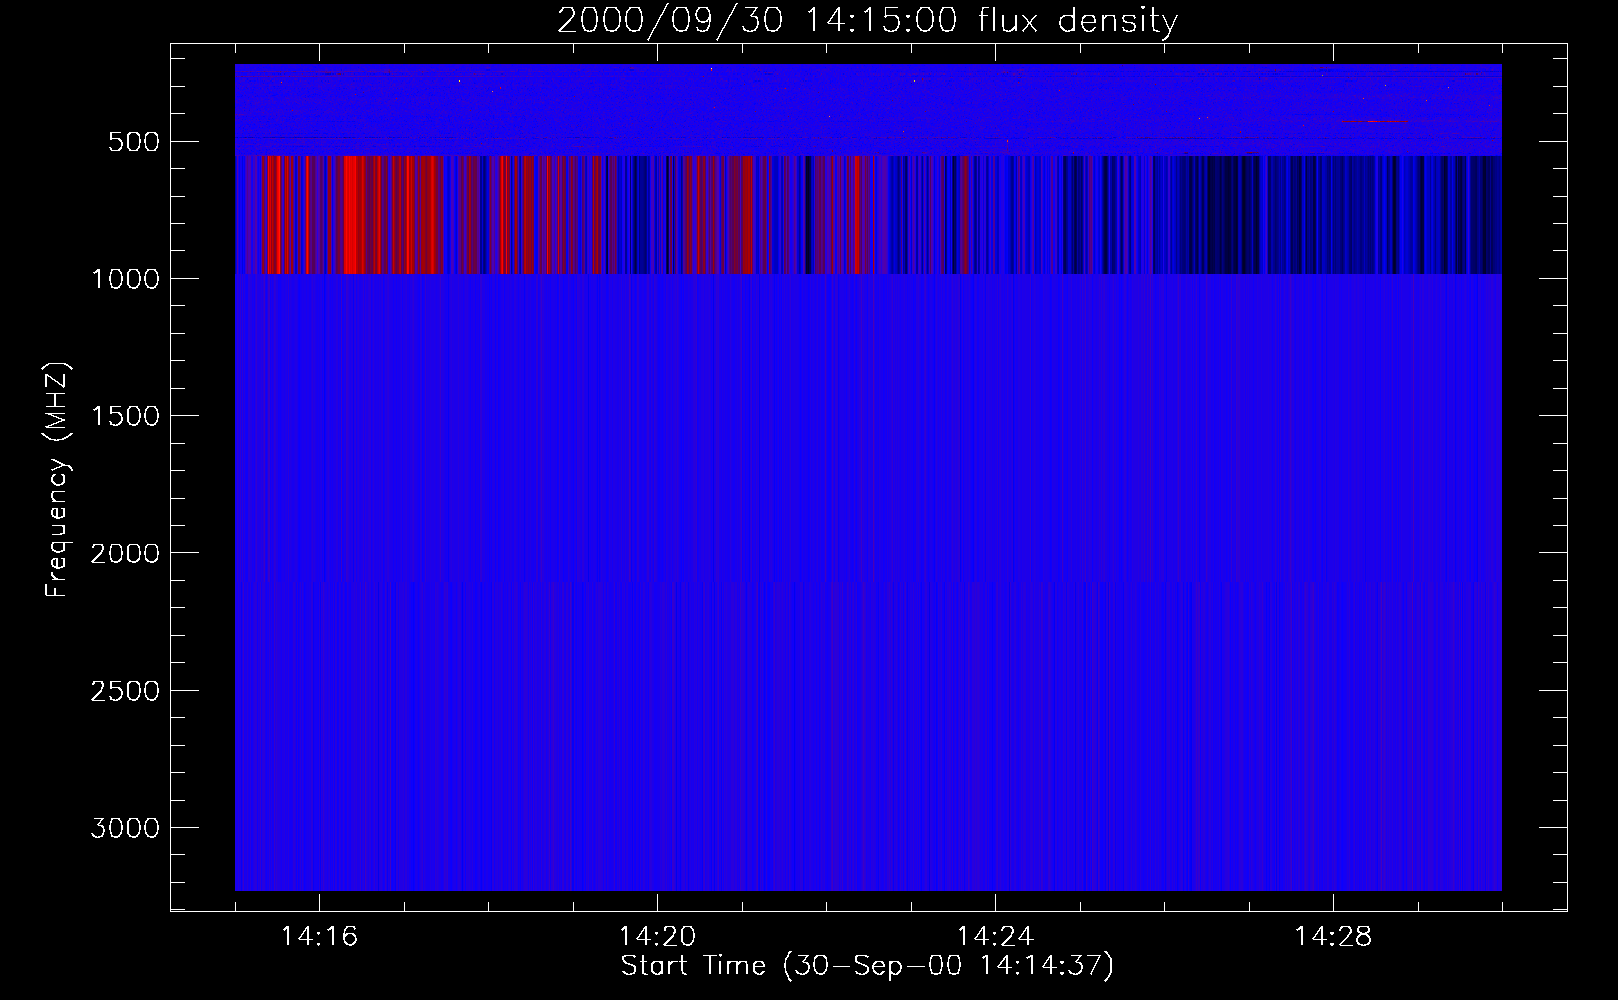Click the 14:16 time tick label
This screenshot has height=1000, width=1618.
coord(319,937)
